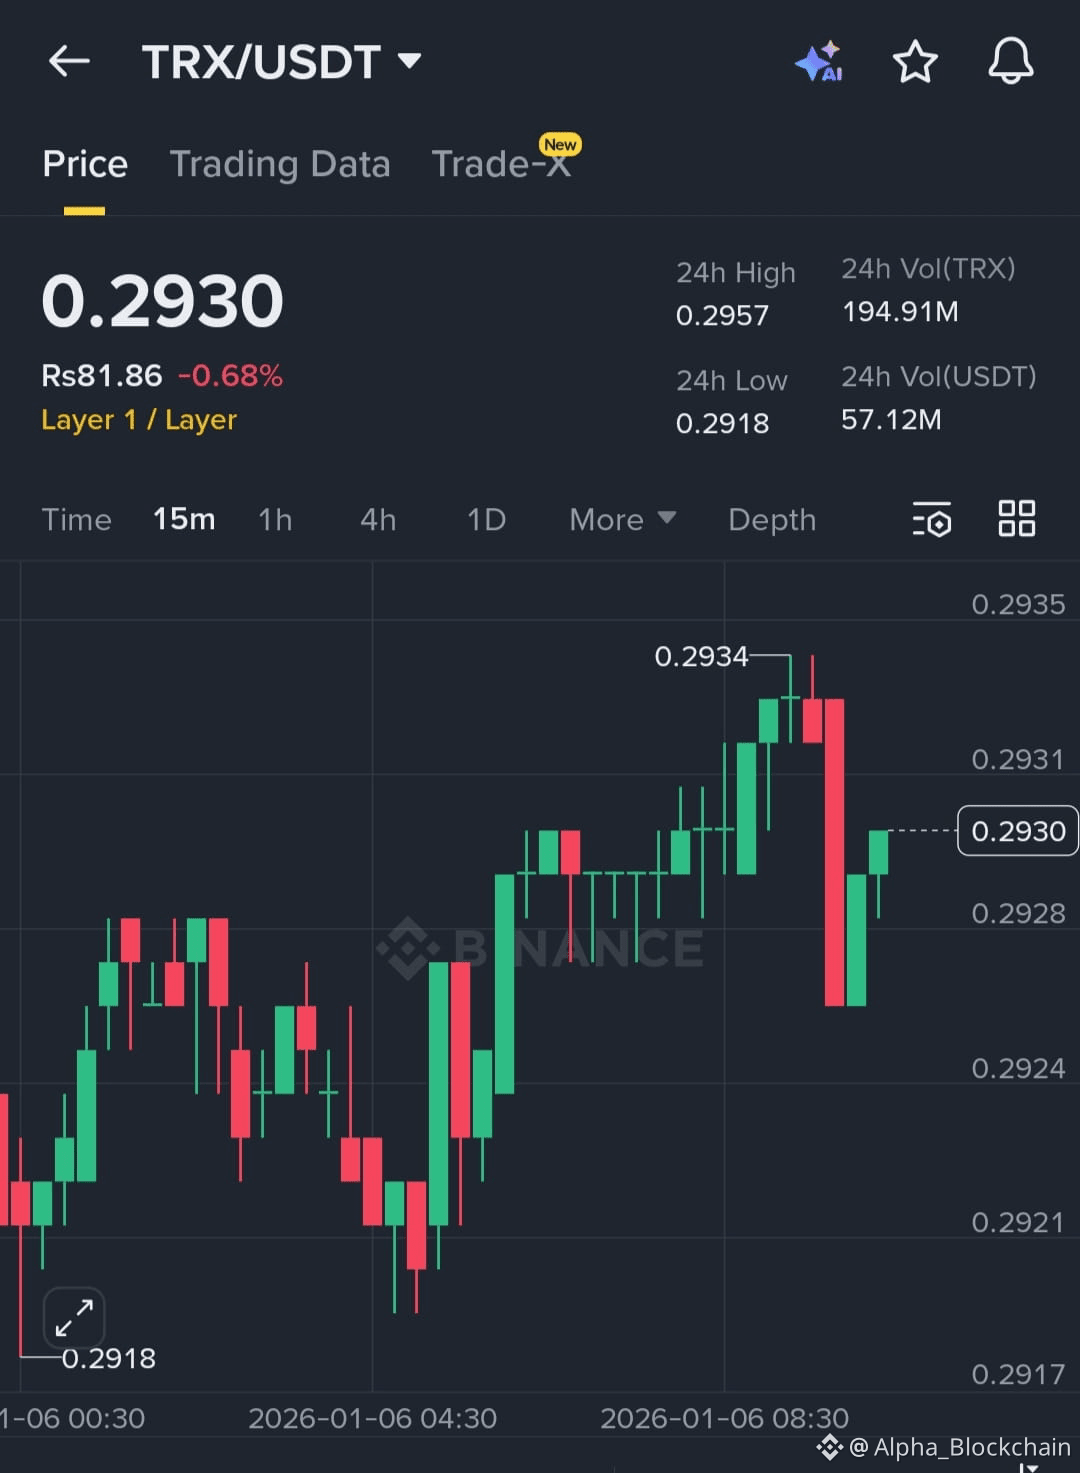Click the back arrow to exit the chart
The height and width of the screenshot is (1473, 1080).
[68, 60]
